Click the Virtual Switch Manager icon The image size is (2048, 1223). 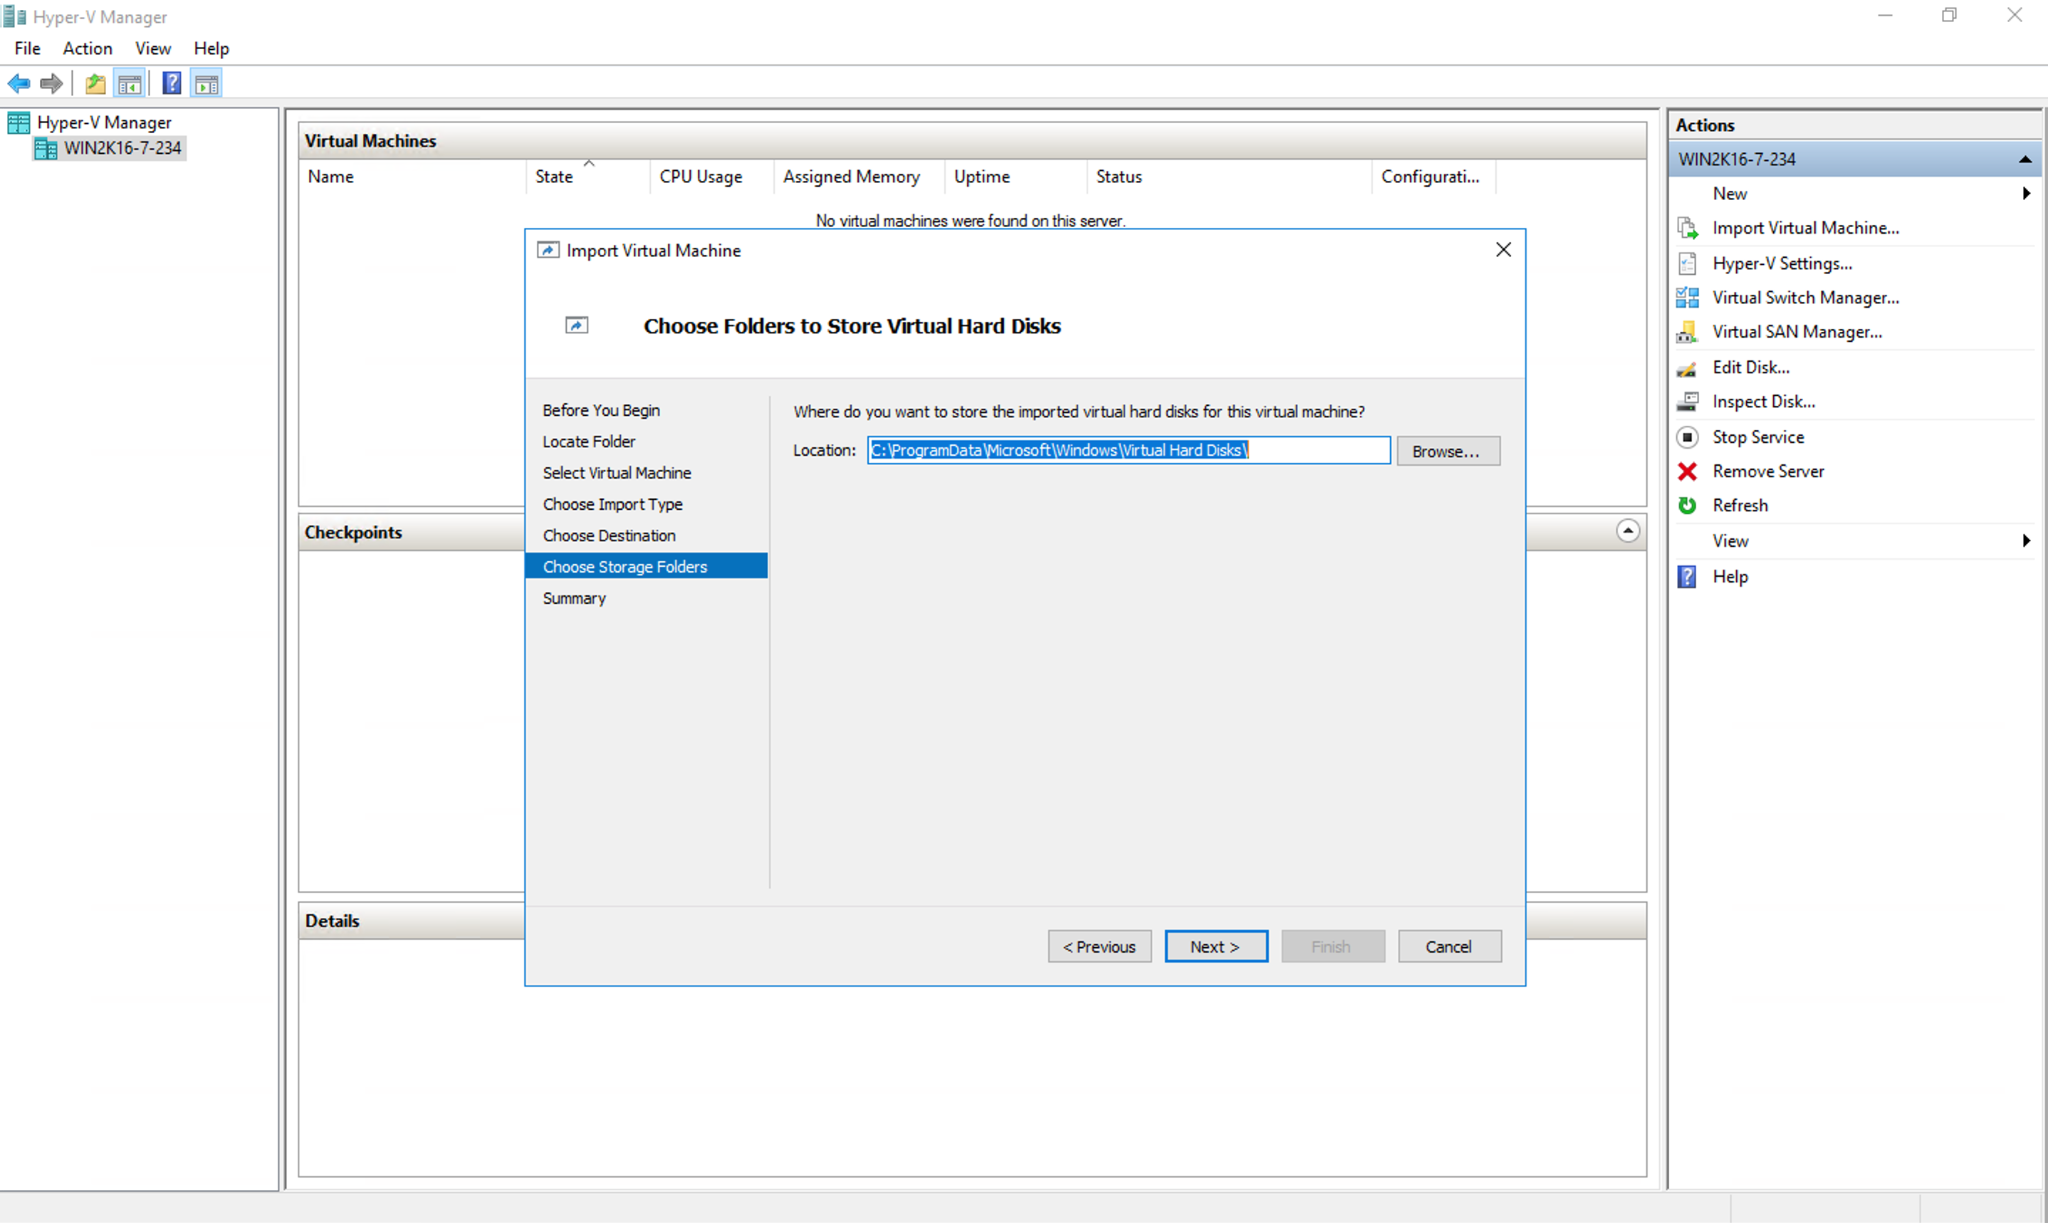pos(1688,297)
